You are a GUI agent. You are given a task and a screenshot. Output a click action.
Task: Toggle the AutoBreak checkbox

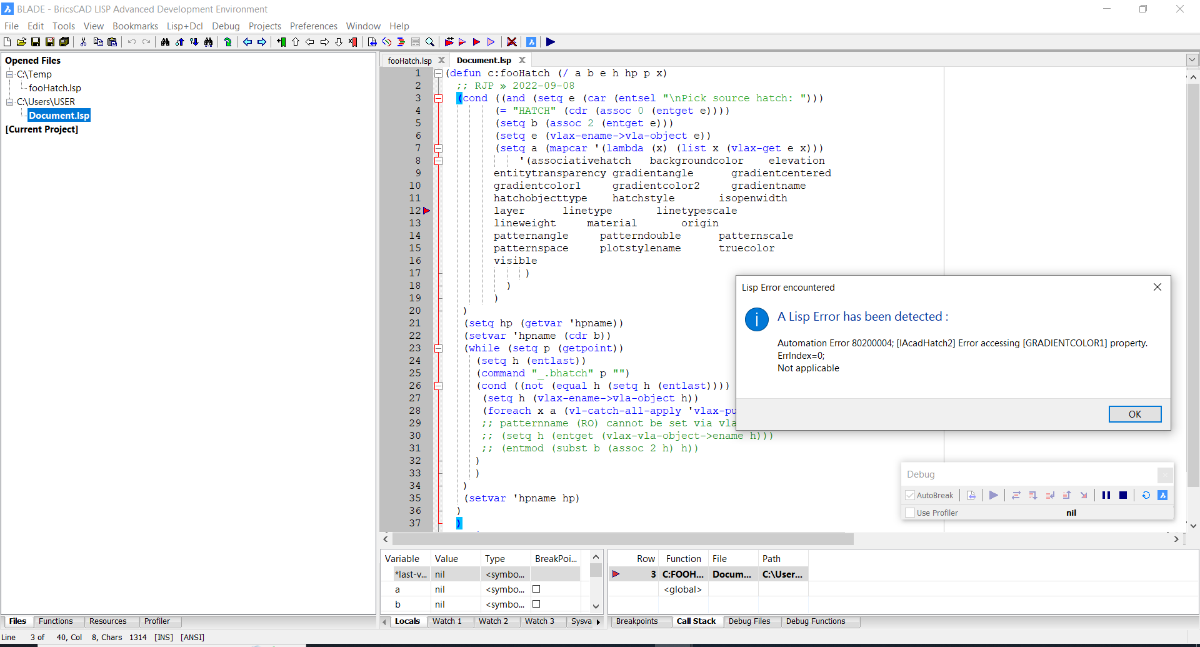[x=909, y=495]
